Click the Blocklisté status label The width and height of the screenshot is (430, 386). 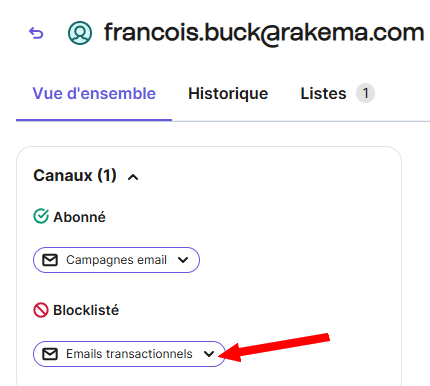point(86,310)
